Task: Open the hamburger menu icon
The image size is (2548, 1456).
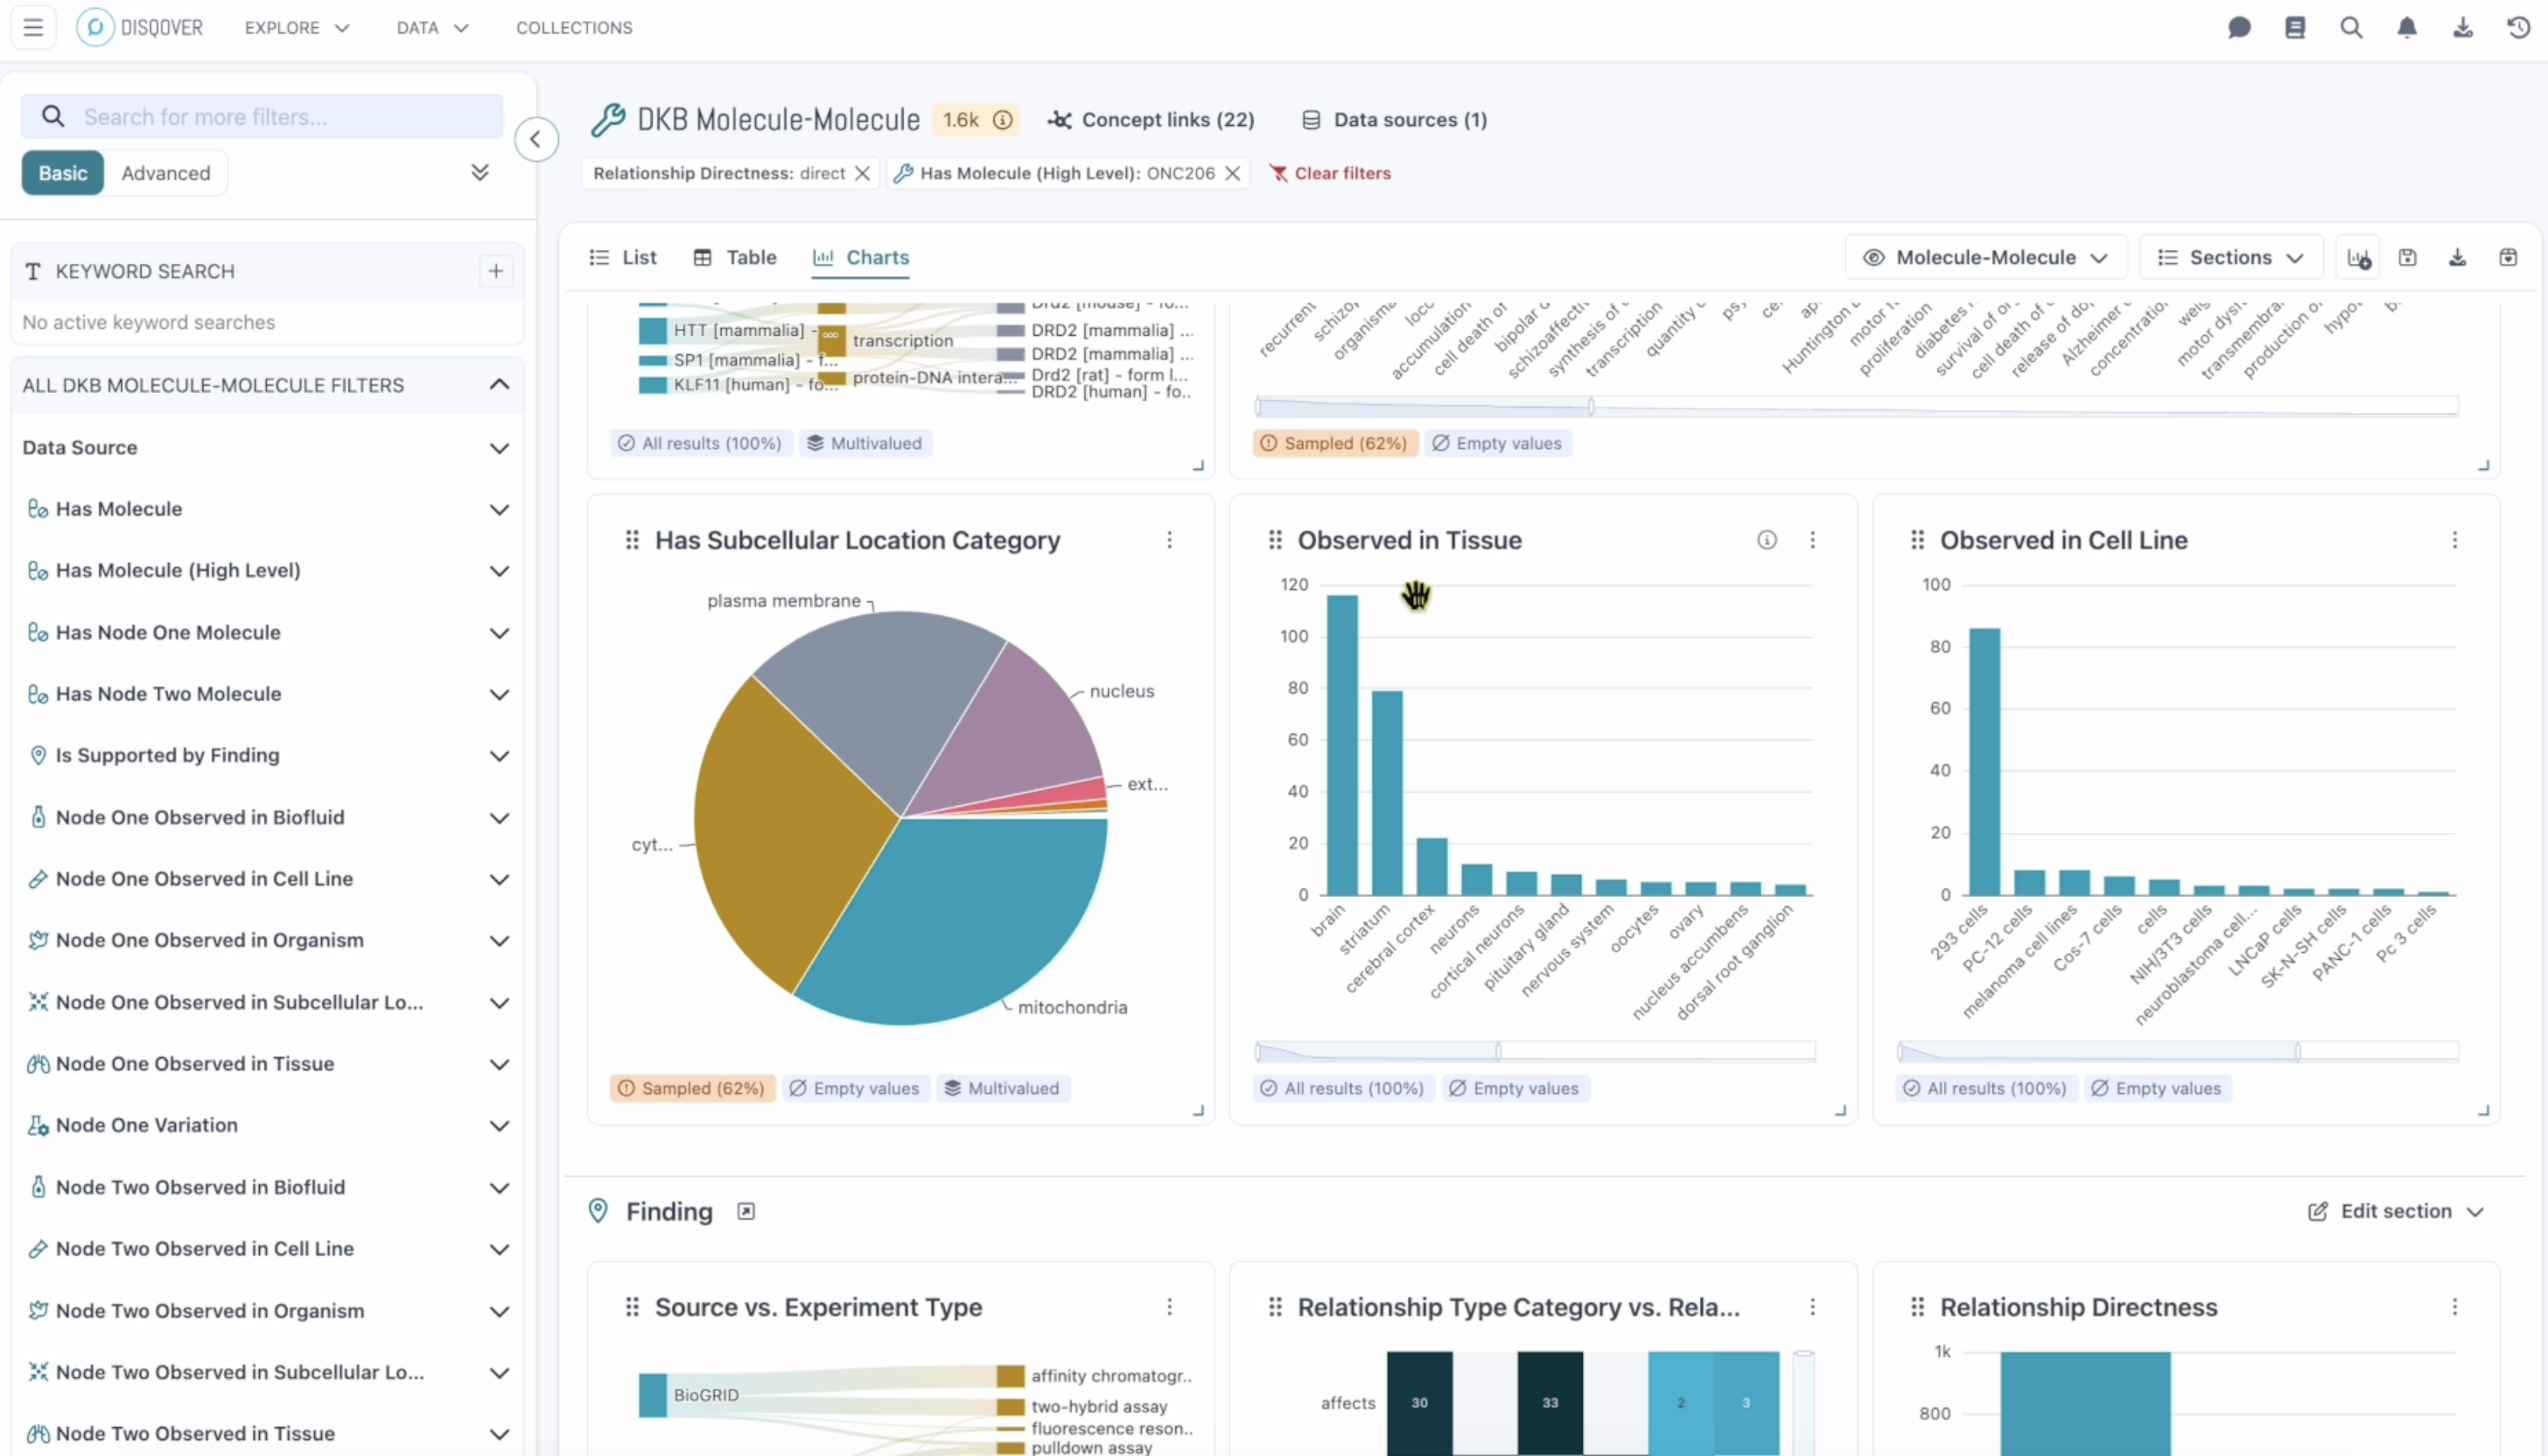Action: tap(33, 27)
